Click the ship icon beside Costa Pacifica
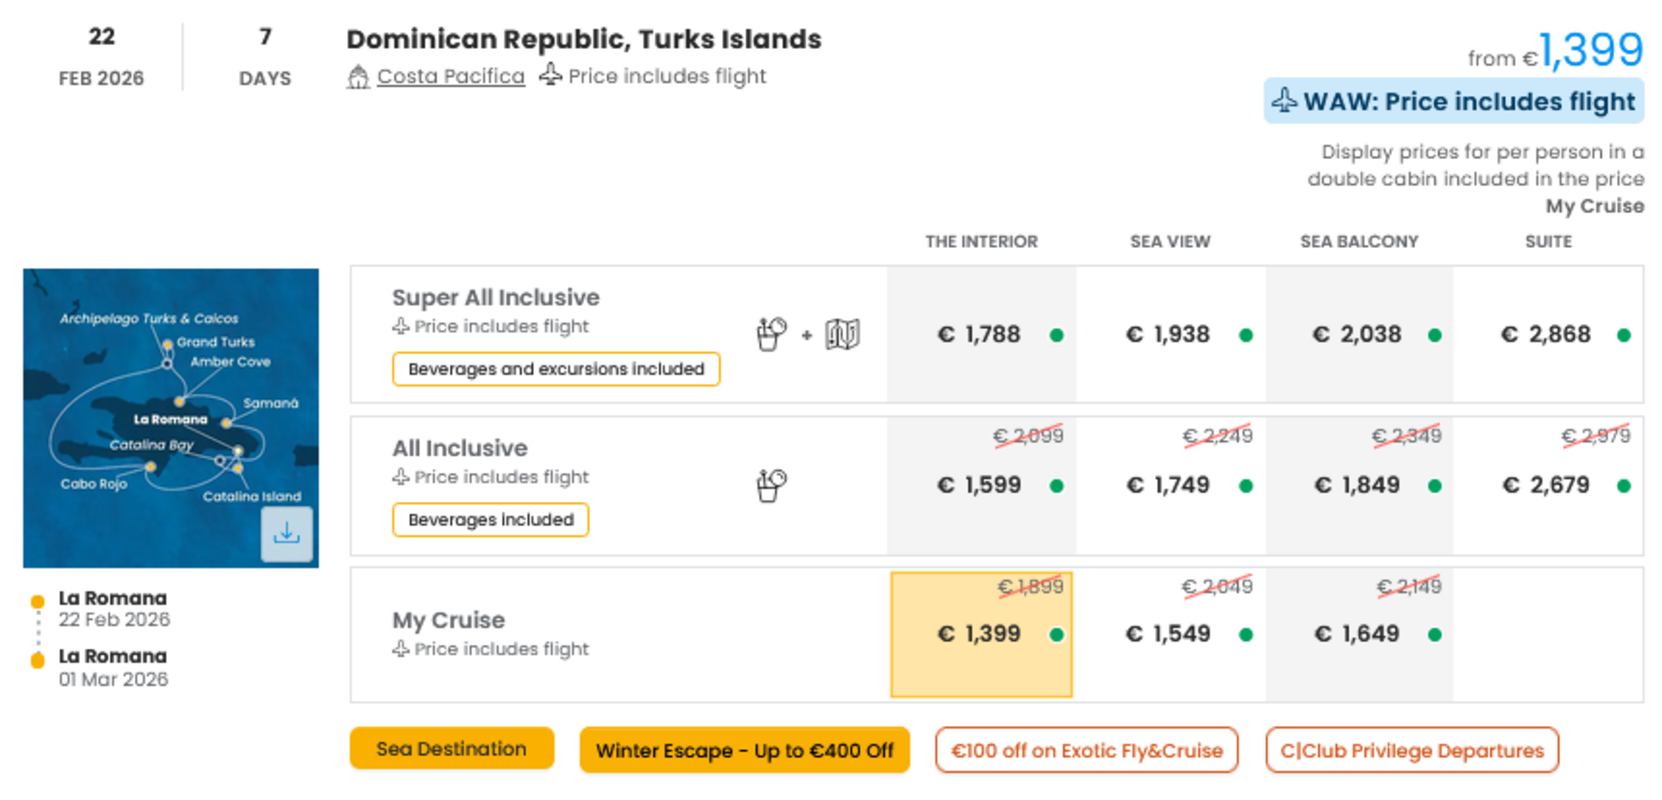The image size is (1662, 800). [358, 76]
